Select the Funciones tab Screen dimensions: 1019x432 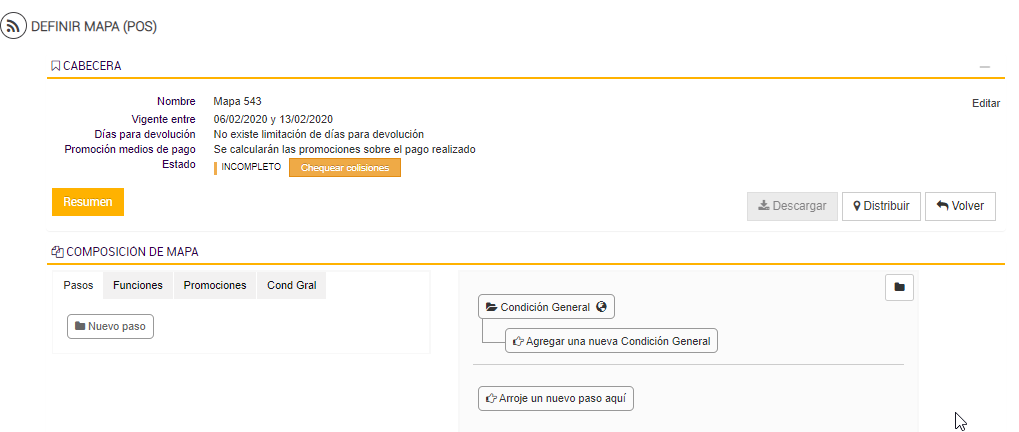coord(138,285)
